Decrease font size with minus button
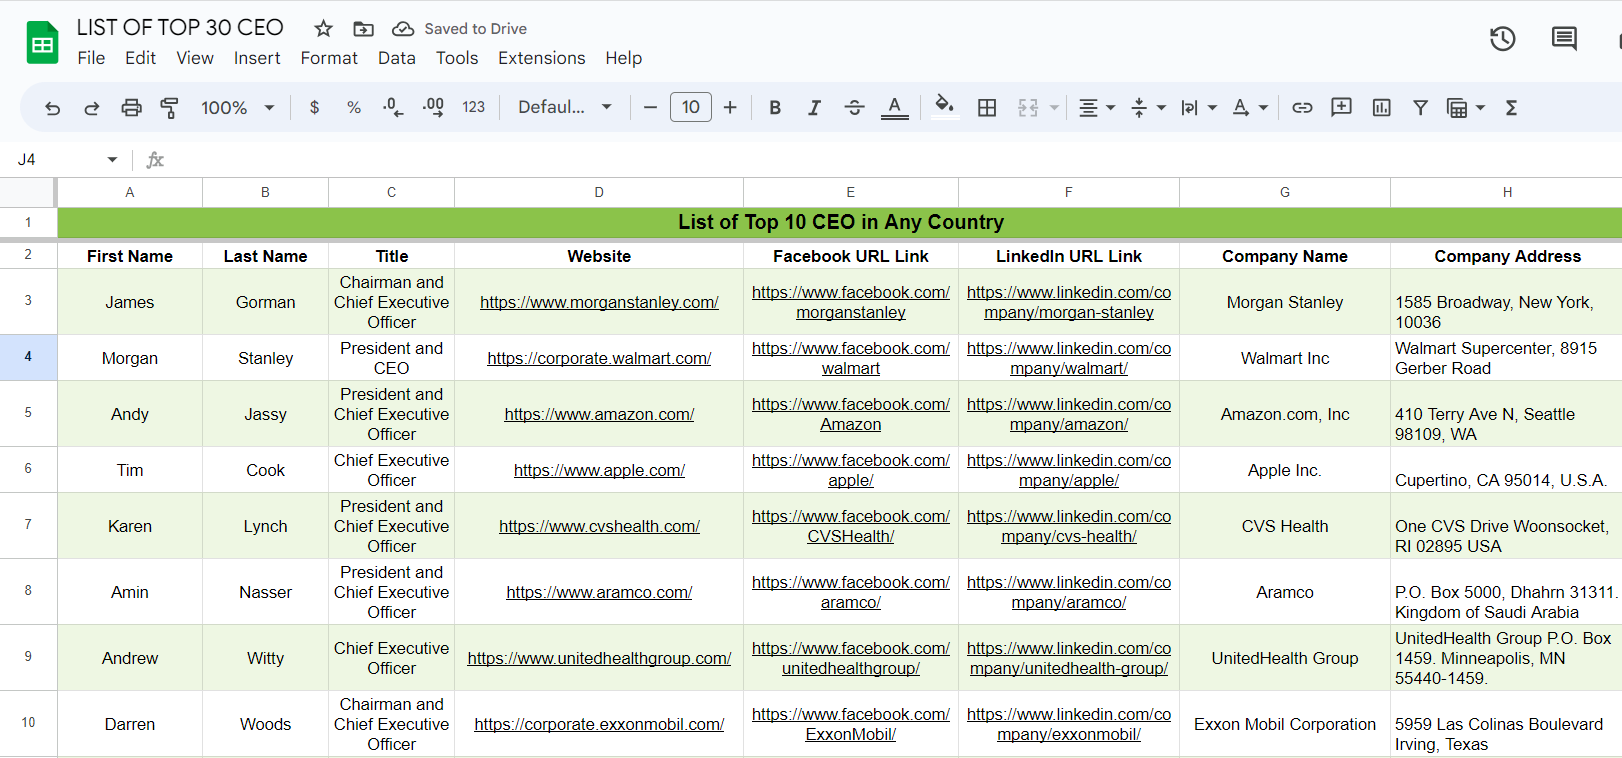This screenshot has width=1622, height=758. [650, 107]
